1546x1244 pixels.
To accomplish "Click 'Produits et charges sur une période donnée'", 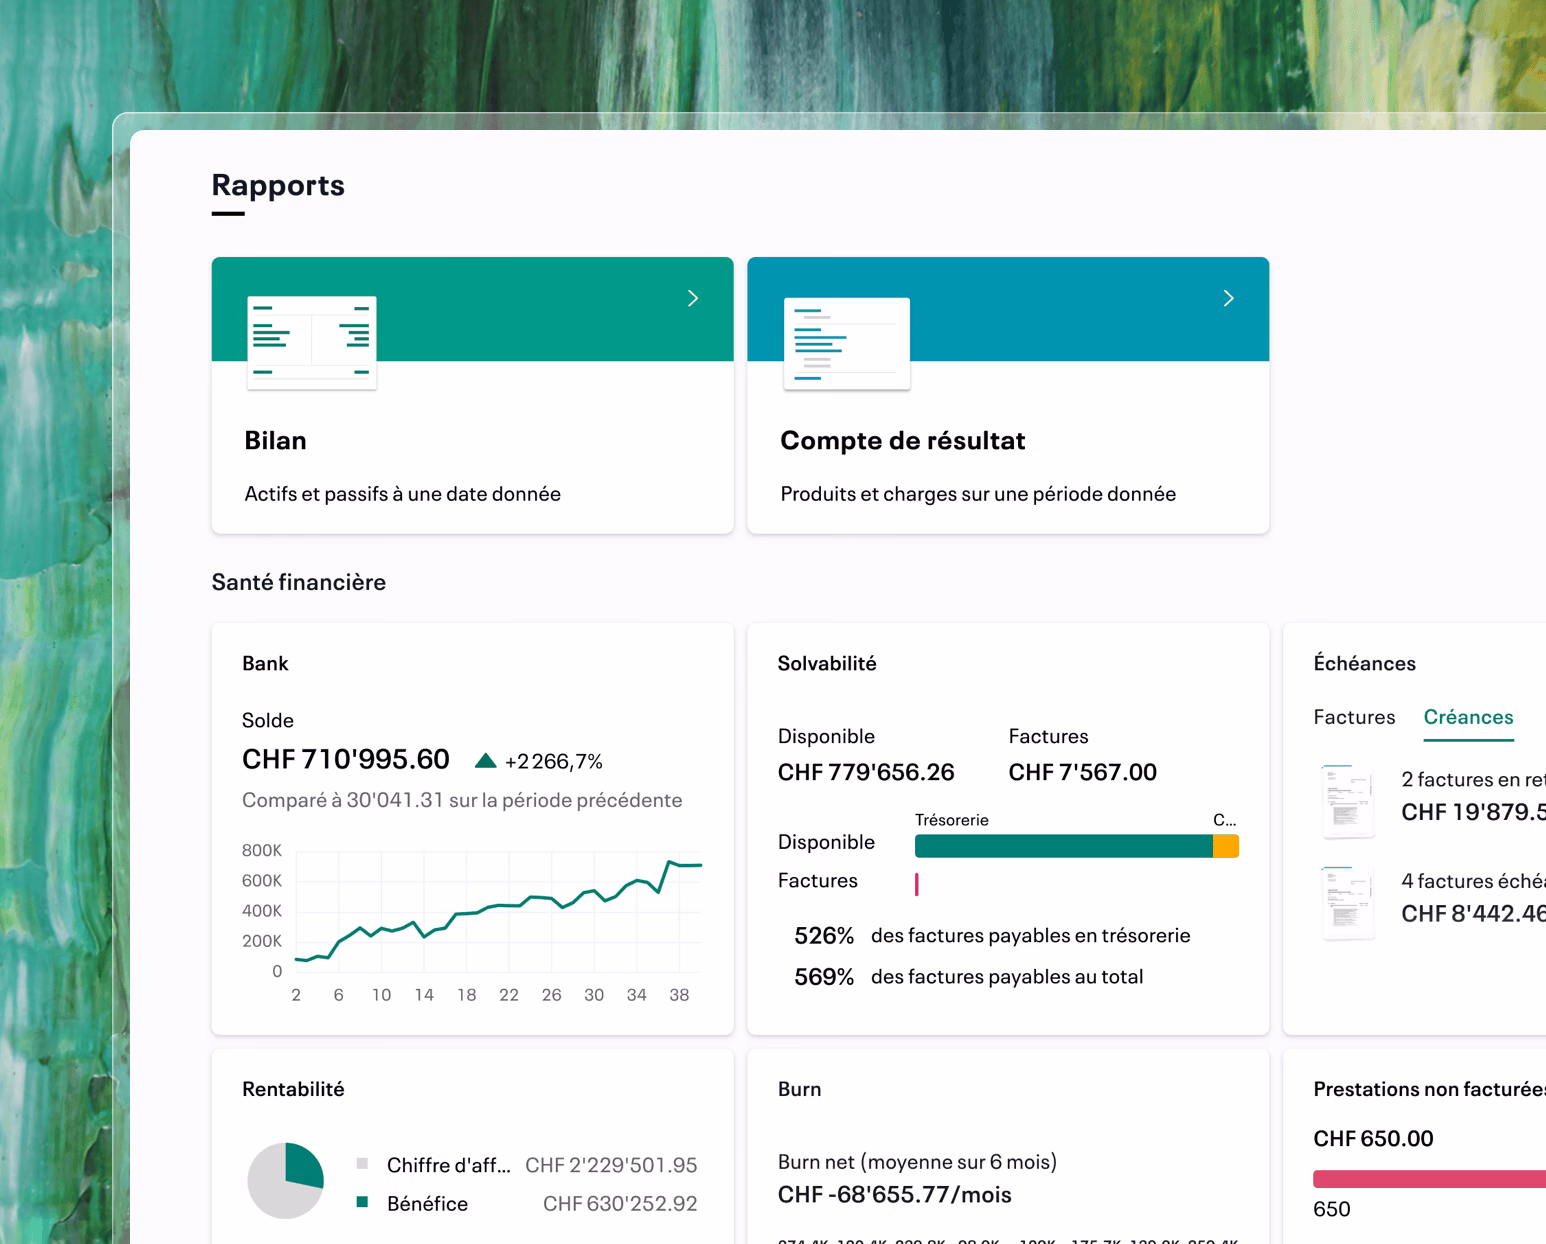I will pos(978,494).
